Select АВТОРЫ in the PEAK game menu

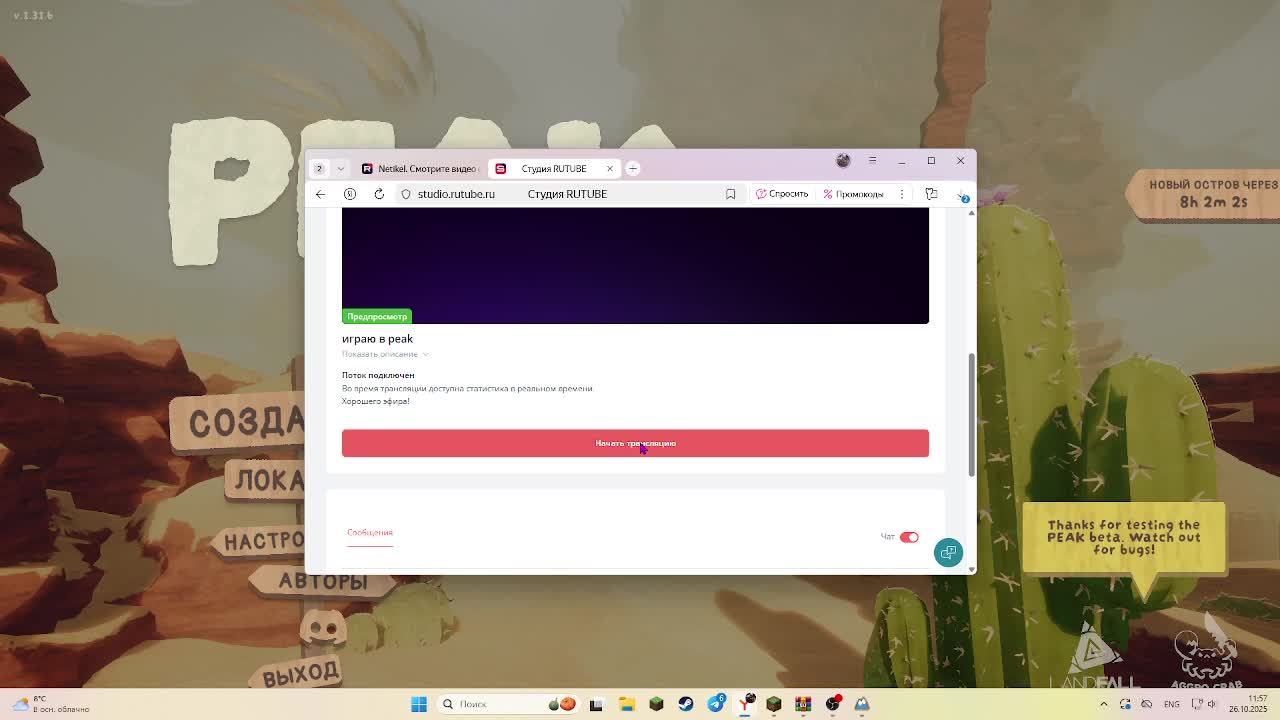pyautogui.click(x=323, y=581)
